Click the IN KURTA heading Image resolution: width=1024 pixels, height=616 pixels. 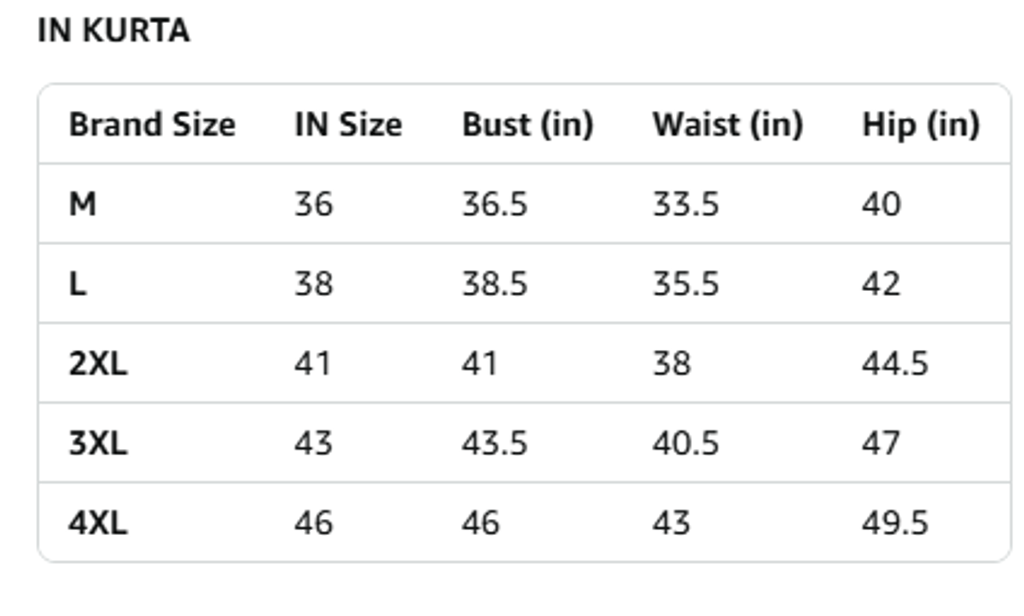click(114, 31)
